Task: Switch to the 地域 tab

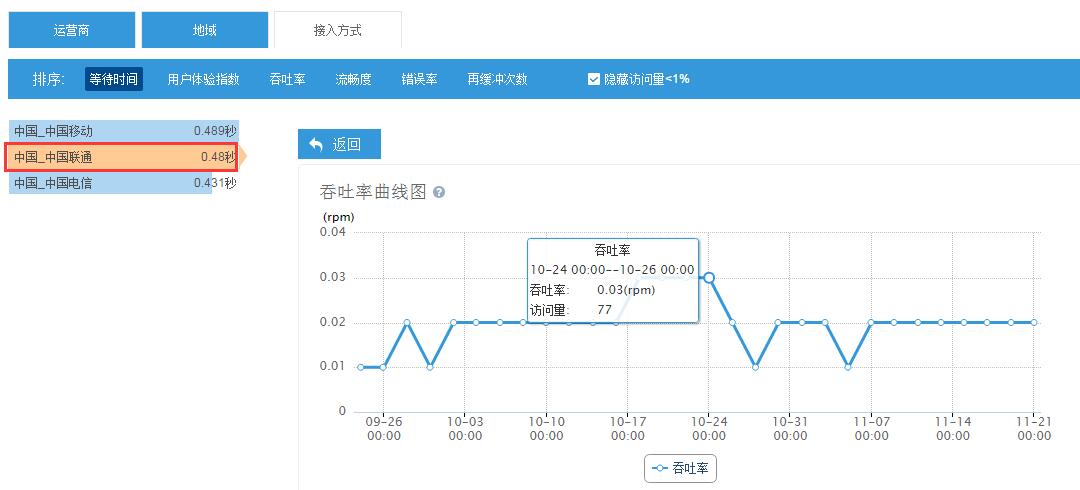Action: (x=205, y=30)
